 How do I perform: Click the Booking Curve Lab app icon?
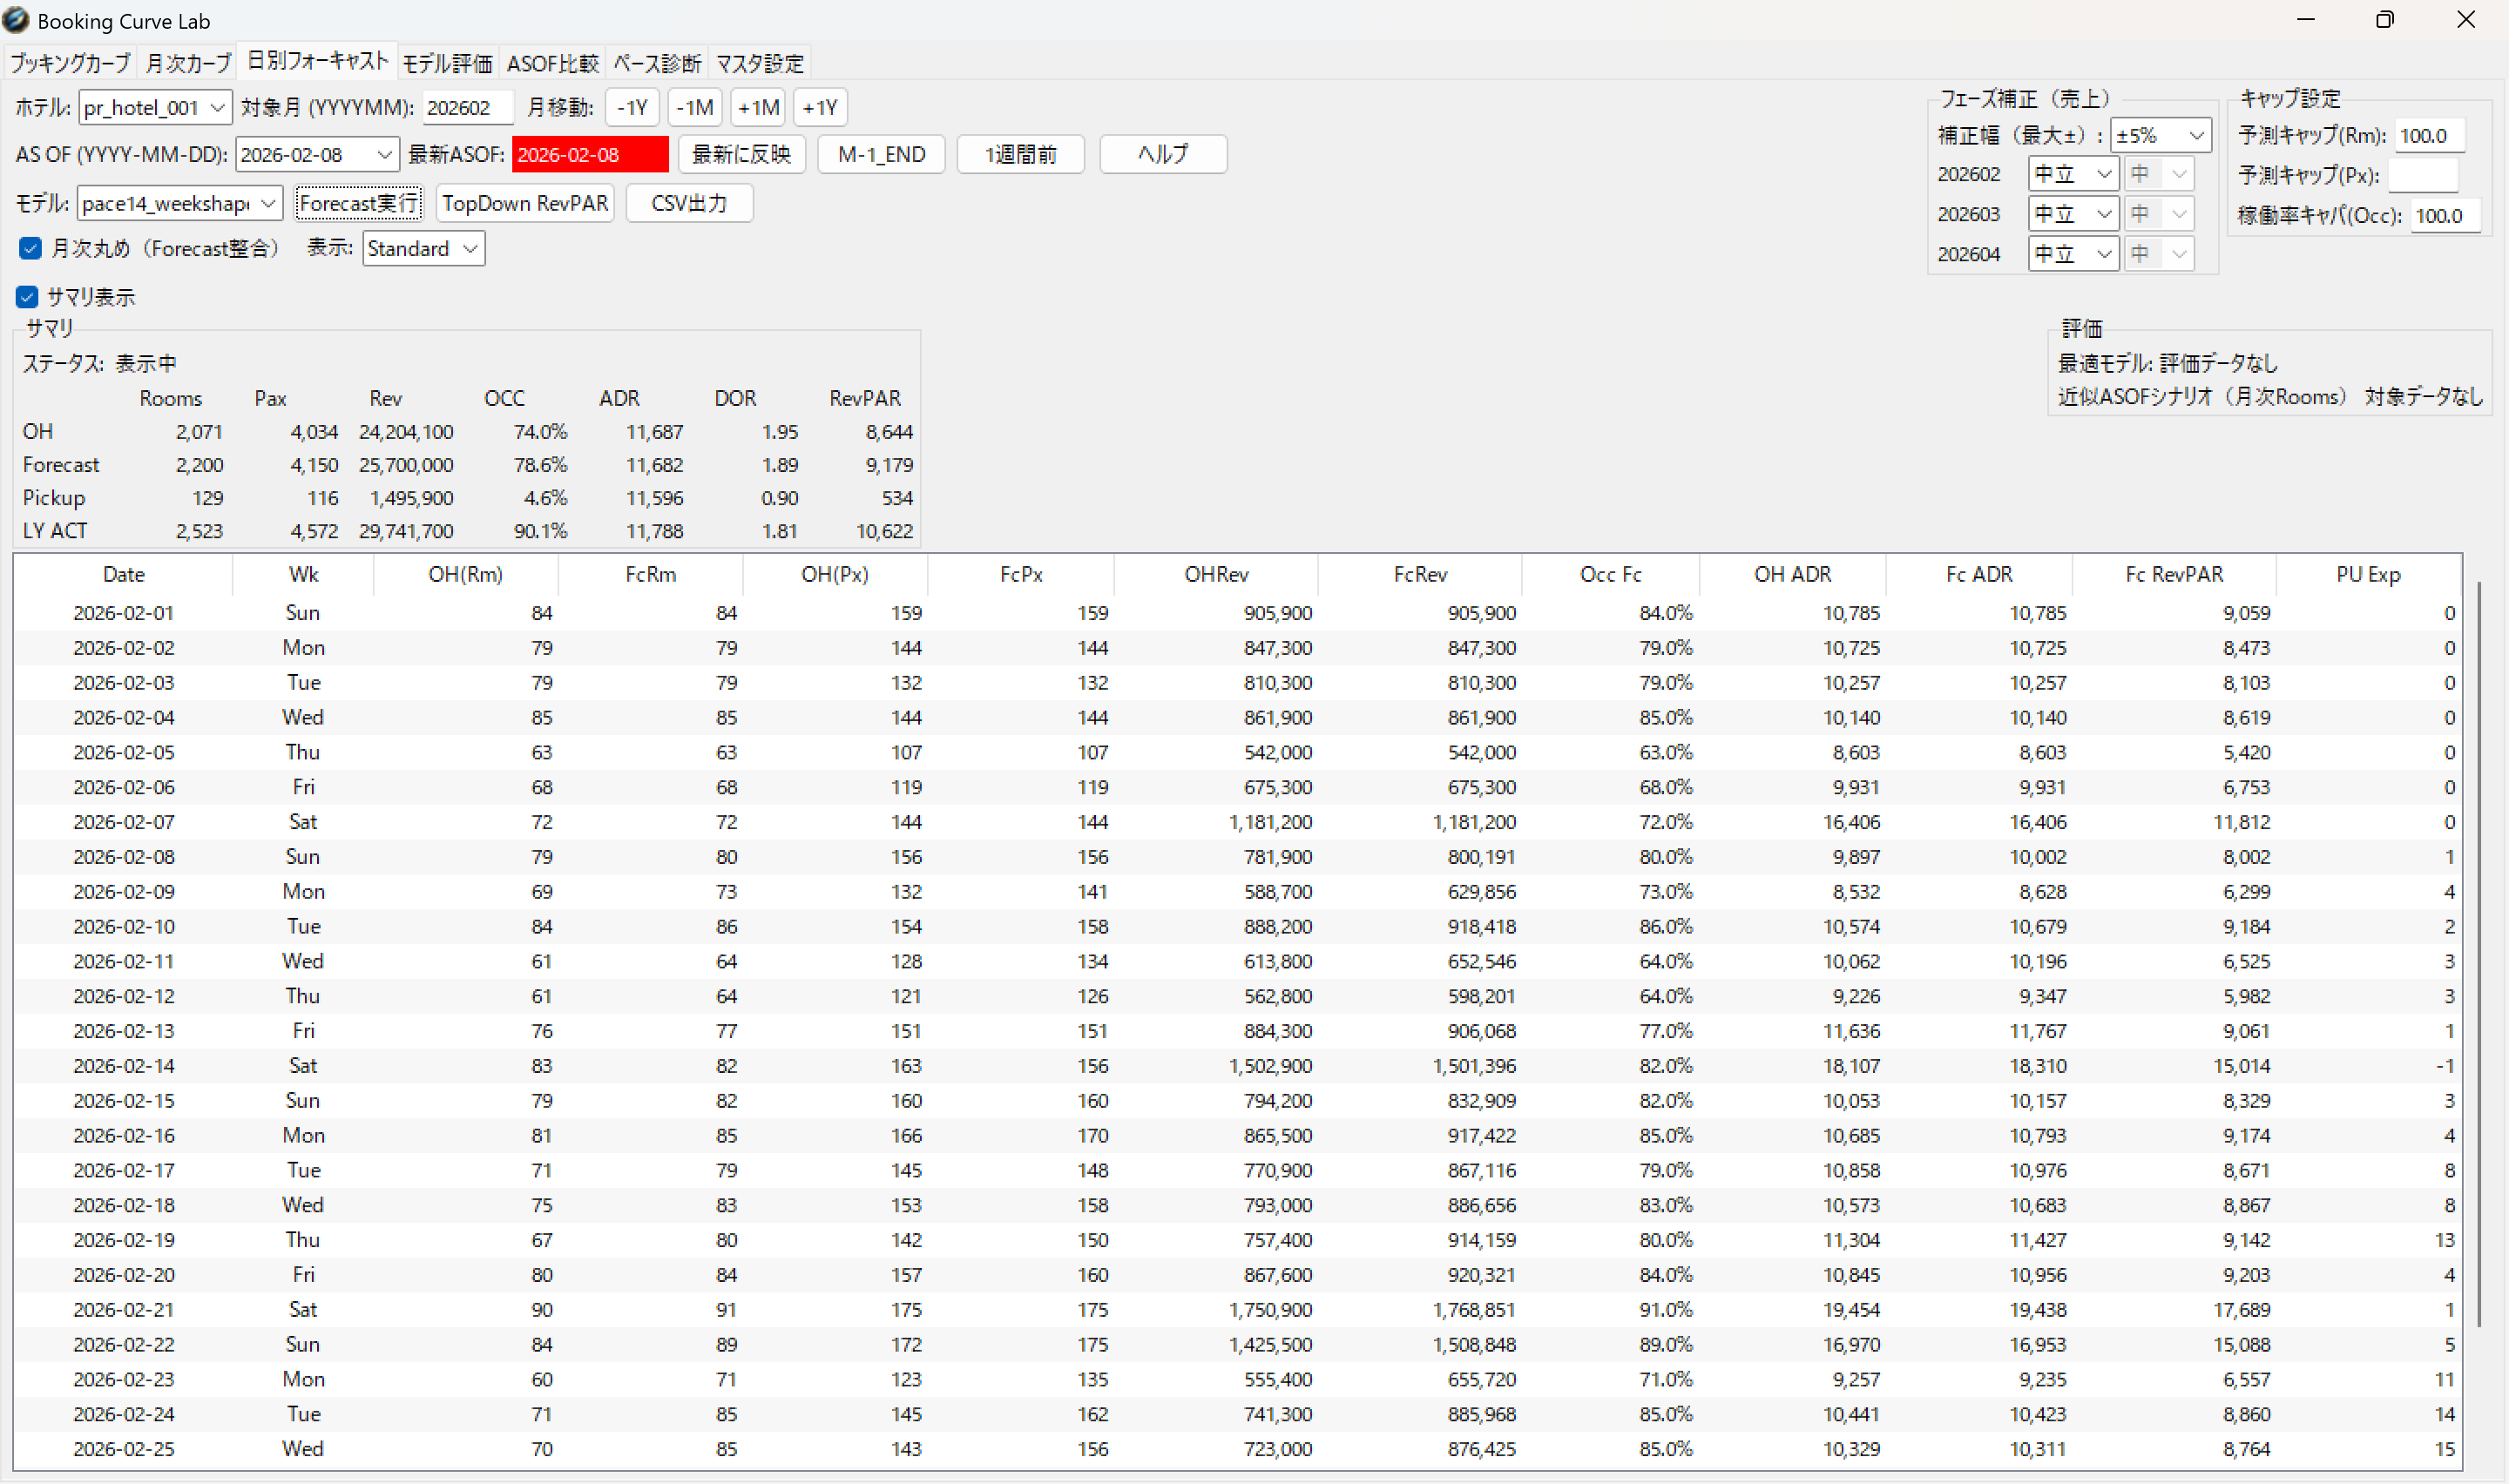point(16,19)
